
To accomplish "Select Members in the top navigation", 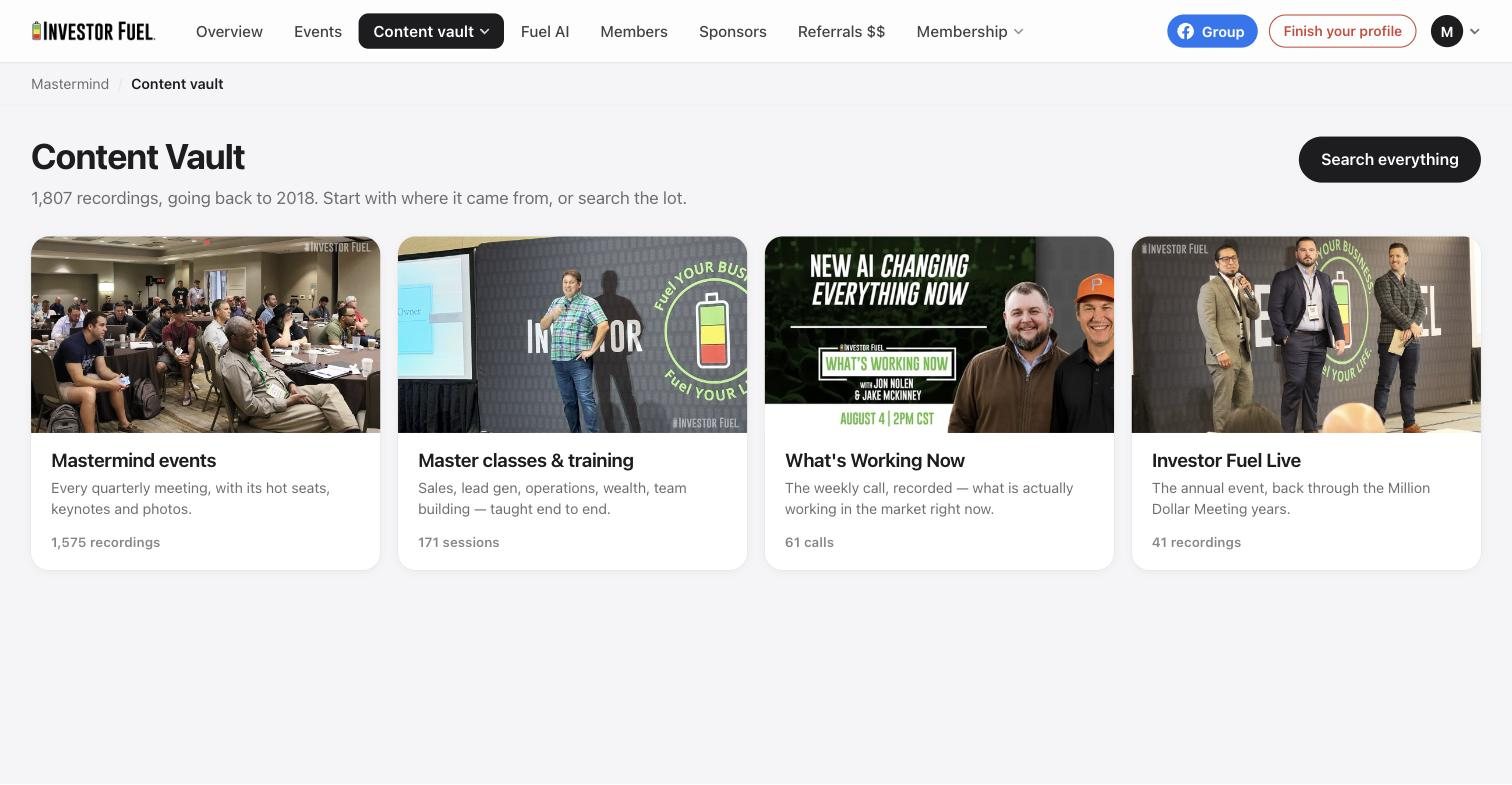I will (634, 31).
